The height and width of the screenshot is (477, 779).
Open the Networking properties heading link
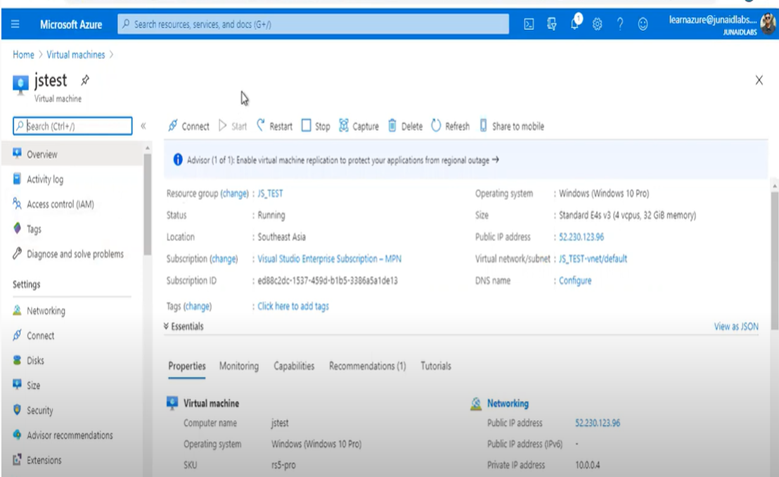pyautogui.click(x=508, y=403)
